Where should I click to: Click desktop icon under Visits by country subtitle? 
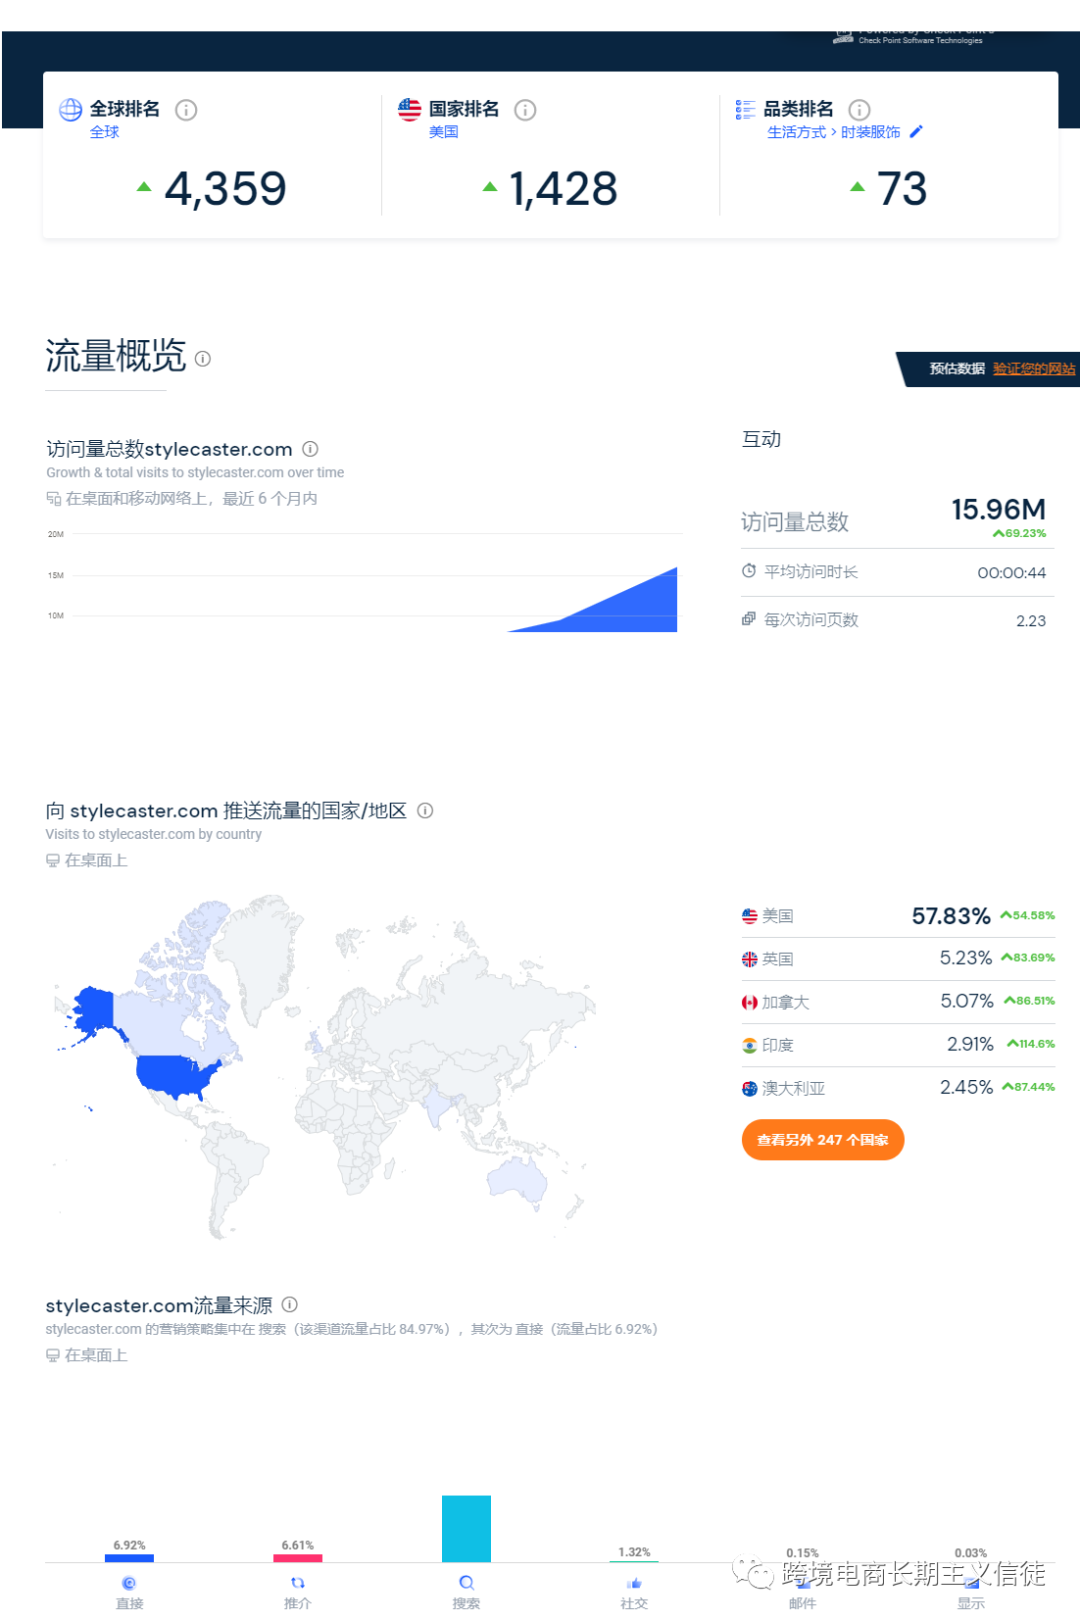click(53, 860)
